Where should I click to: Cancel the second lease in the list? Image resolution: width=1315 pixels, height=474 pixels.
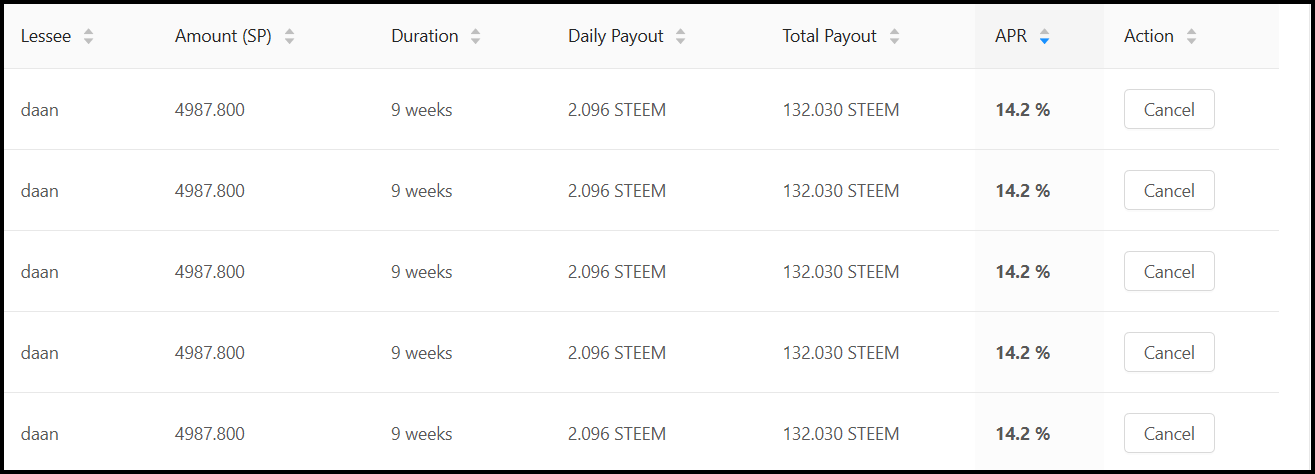point(1169,190)
